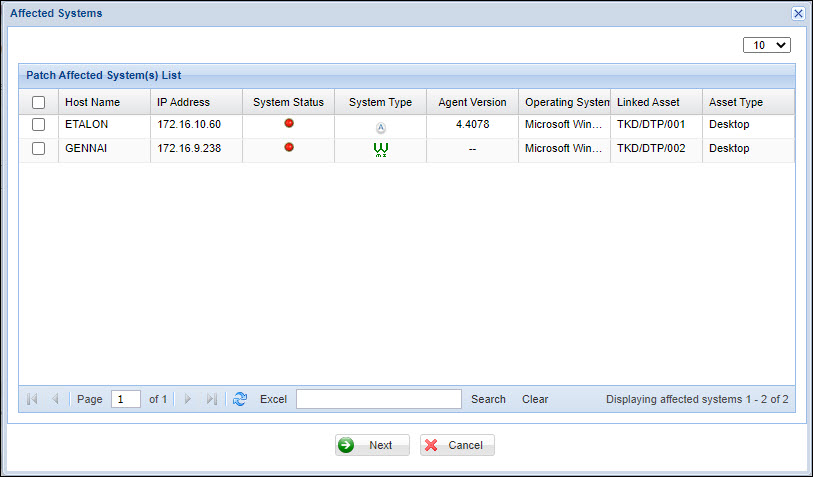Sort by IP Address column header

click(183, 102)
